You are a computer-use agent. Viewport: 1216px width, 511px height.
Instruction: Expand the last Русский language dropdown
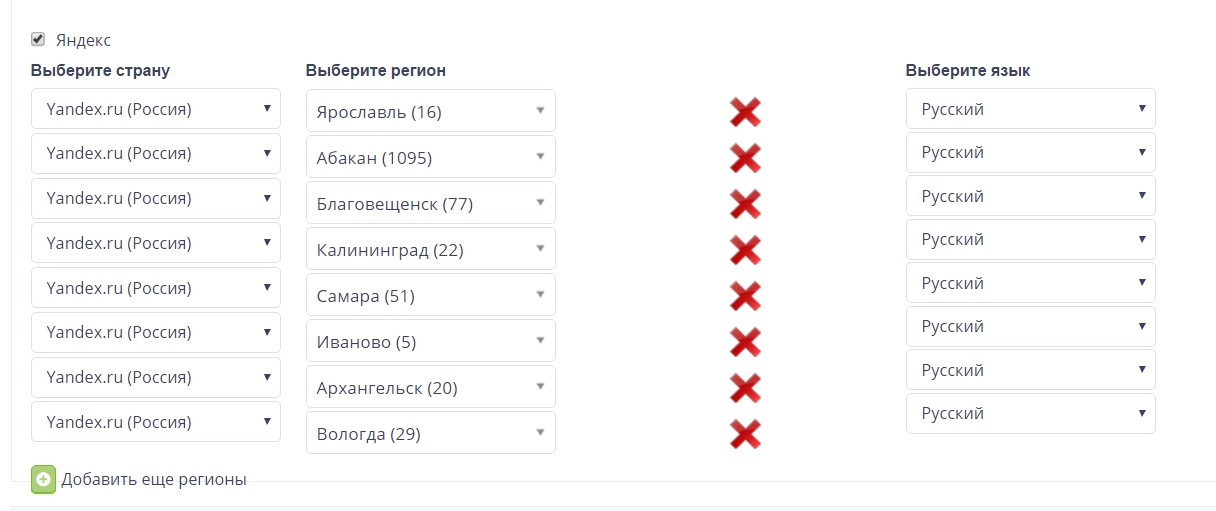pos(1030,413)
